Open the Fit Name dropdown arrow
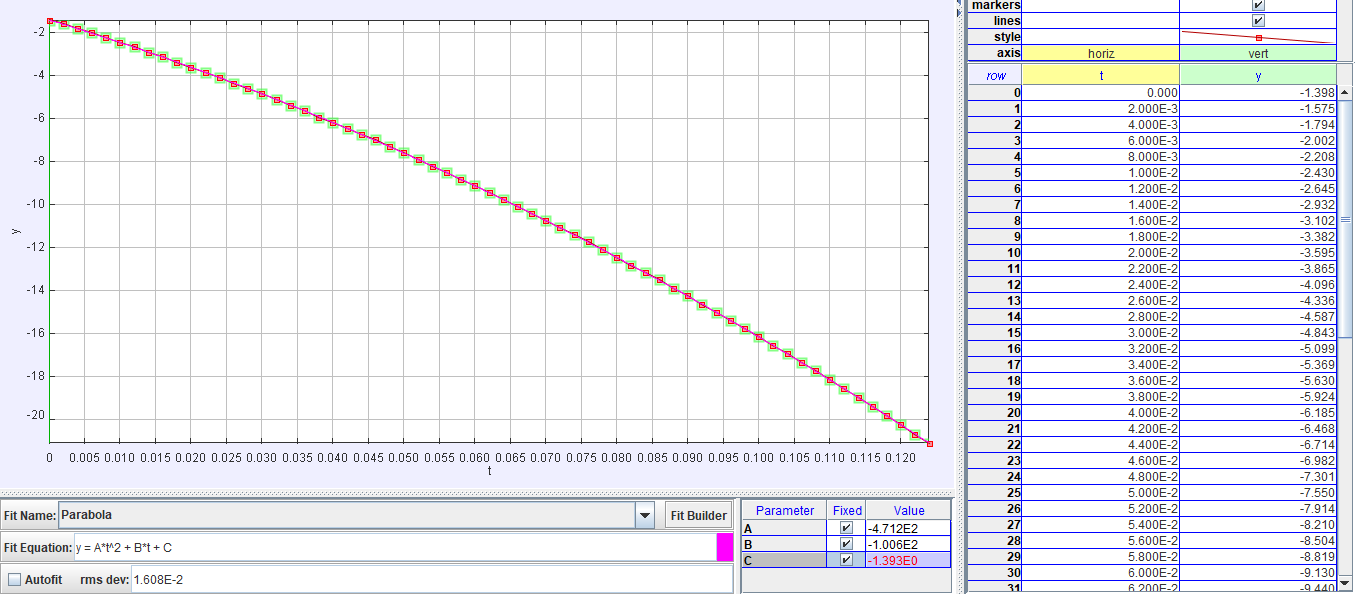This screenshot has height=594, width=1355. click(x=645, y=515)
